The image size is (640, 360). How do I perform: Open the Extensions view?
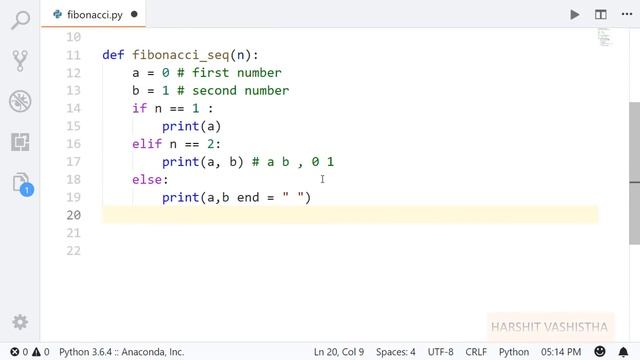[x=20, y=142]
